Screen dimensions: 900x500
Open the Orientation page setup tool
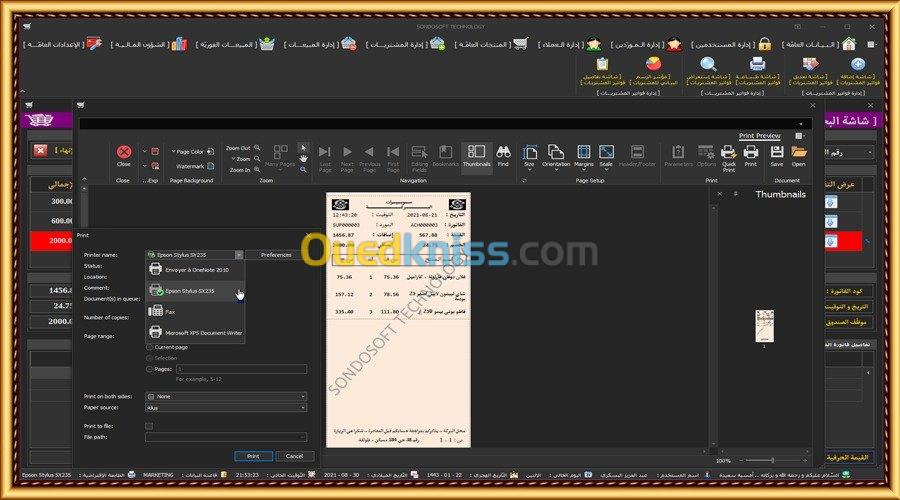556,152
